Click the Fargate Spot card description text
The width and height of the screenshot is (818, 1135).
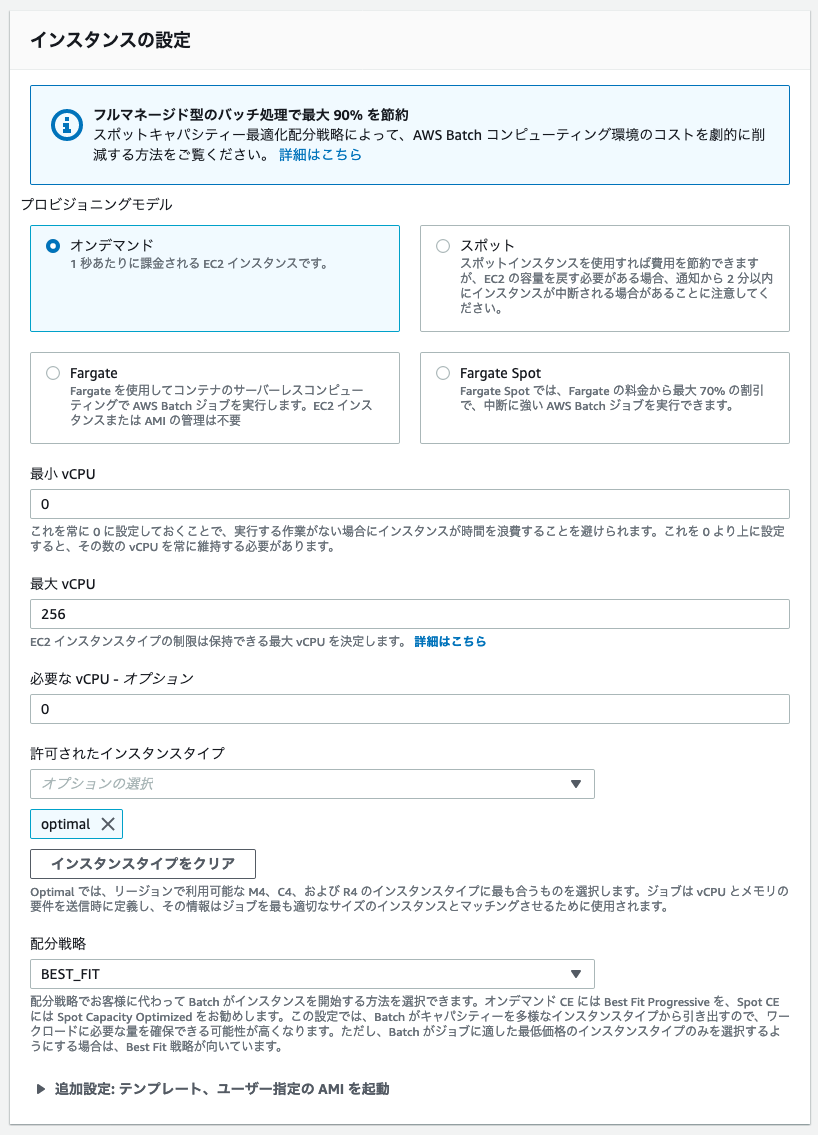point(612,398)
